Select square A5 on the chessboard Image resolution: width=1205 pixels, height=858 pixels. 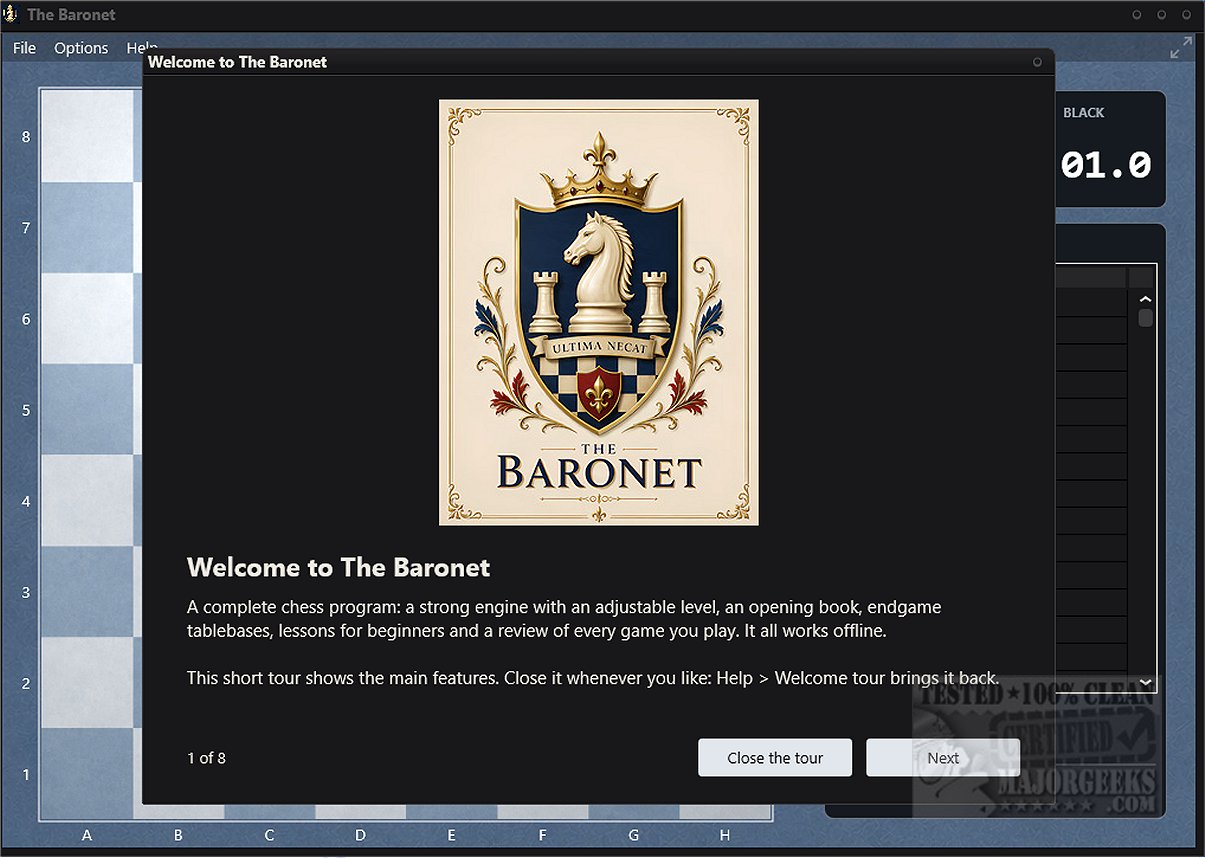(87, 409)
